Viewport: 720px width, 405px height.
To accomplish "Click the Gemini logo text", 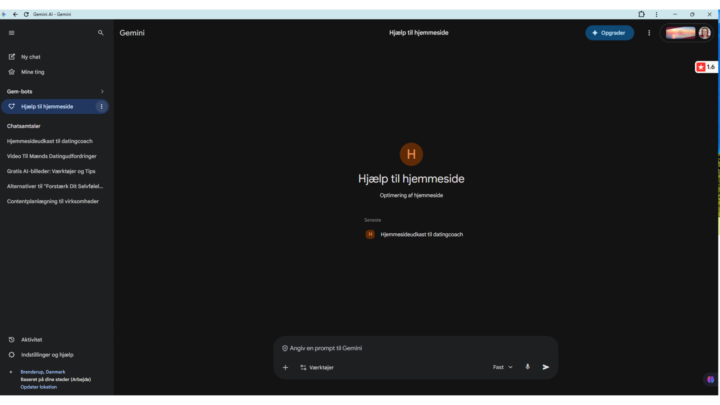I will [x=132, y=33].
